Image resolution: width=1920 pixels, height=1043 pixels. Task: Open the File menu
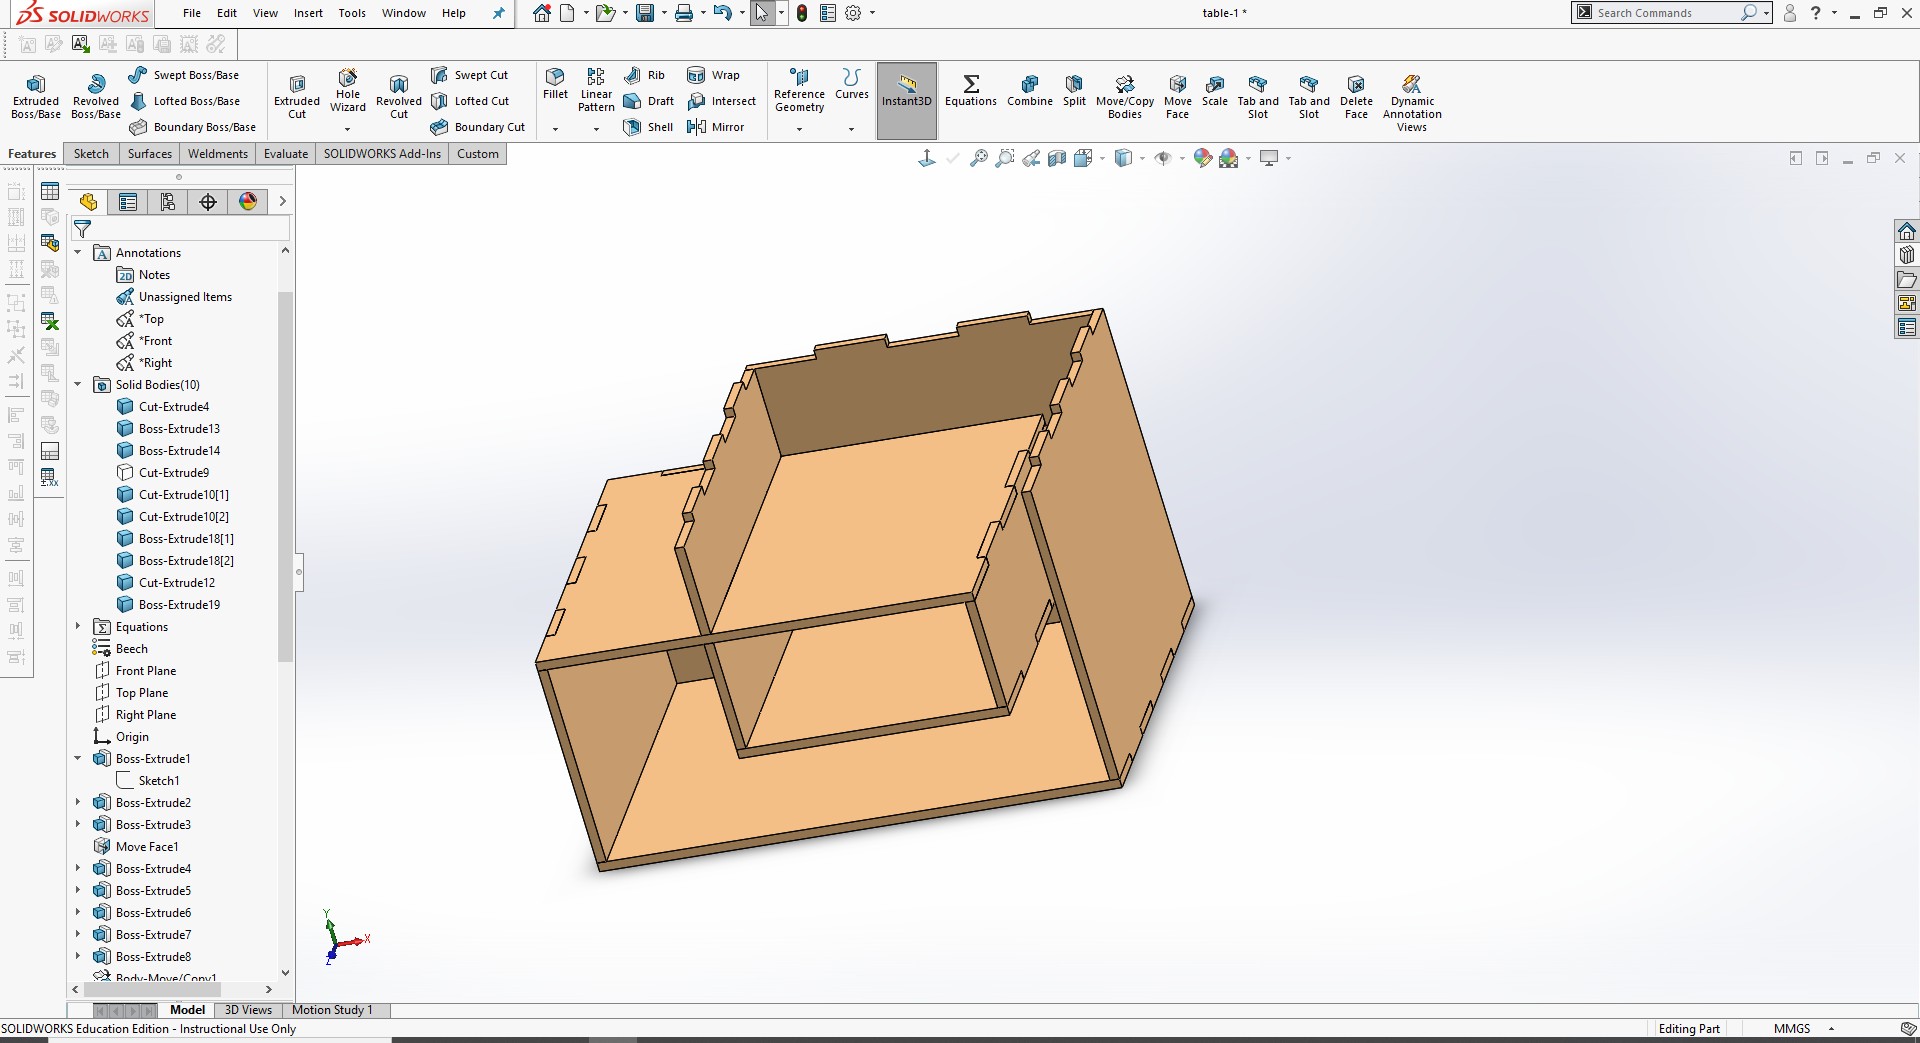pyautogui.click(x=192, y=13)
